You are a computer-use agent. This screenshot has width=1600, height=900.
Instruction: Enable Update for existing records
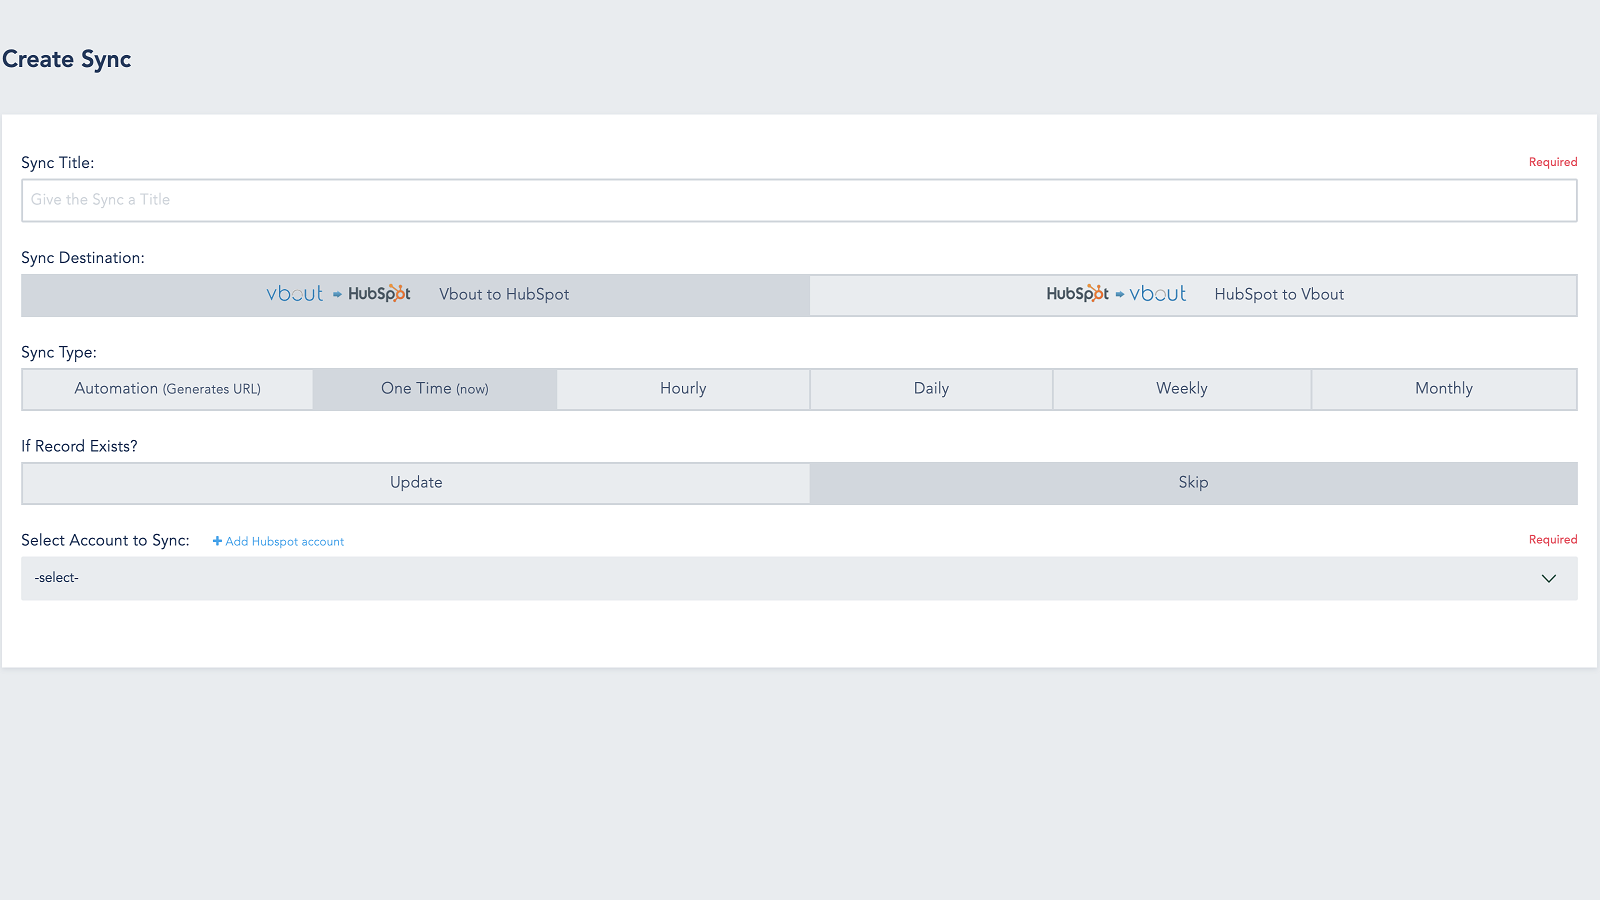tap(416, 482)
